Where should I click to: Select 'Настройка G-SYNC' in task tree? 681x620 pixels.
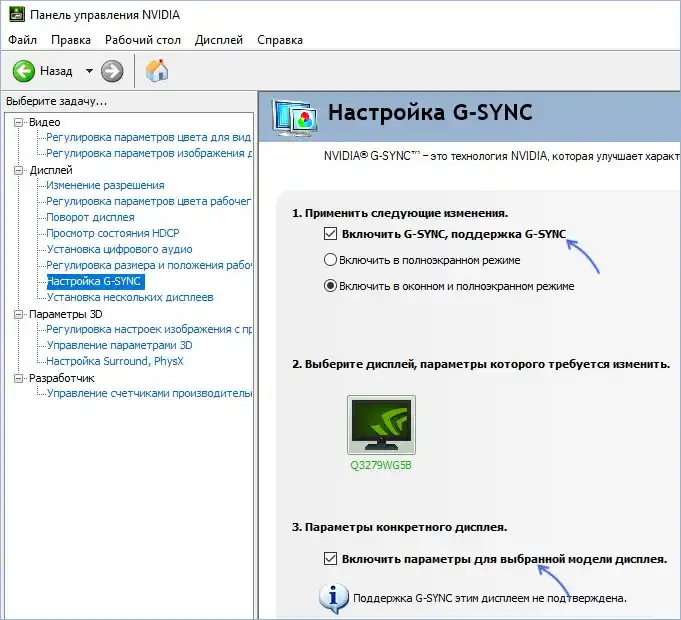(x=95, y=281)
